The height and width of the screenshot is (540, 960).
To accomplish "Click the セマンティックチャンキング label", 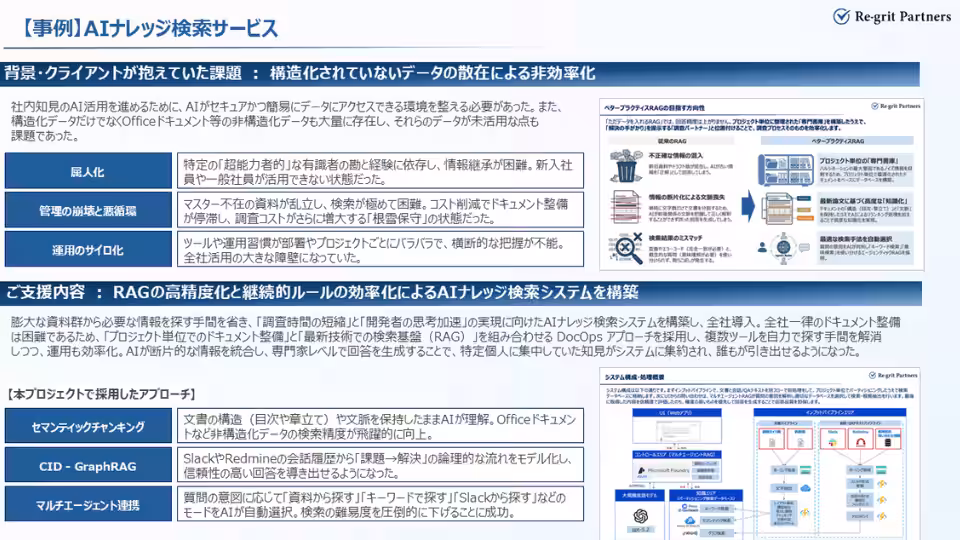I will coord(88,426).
